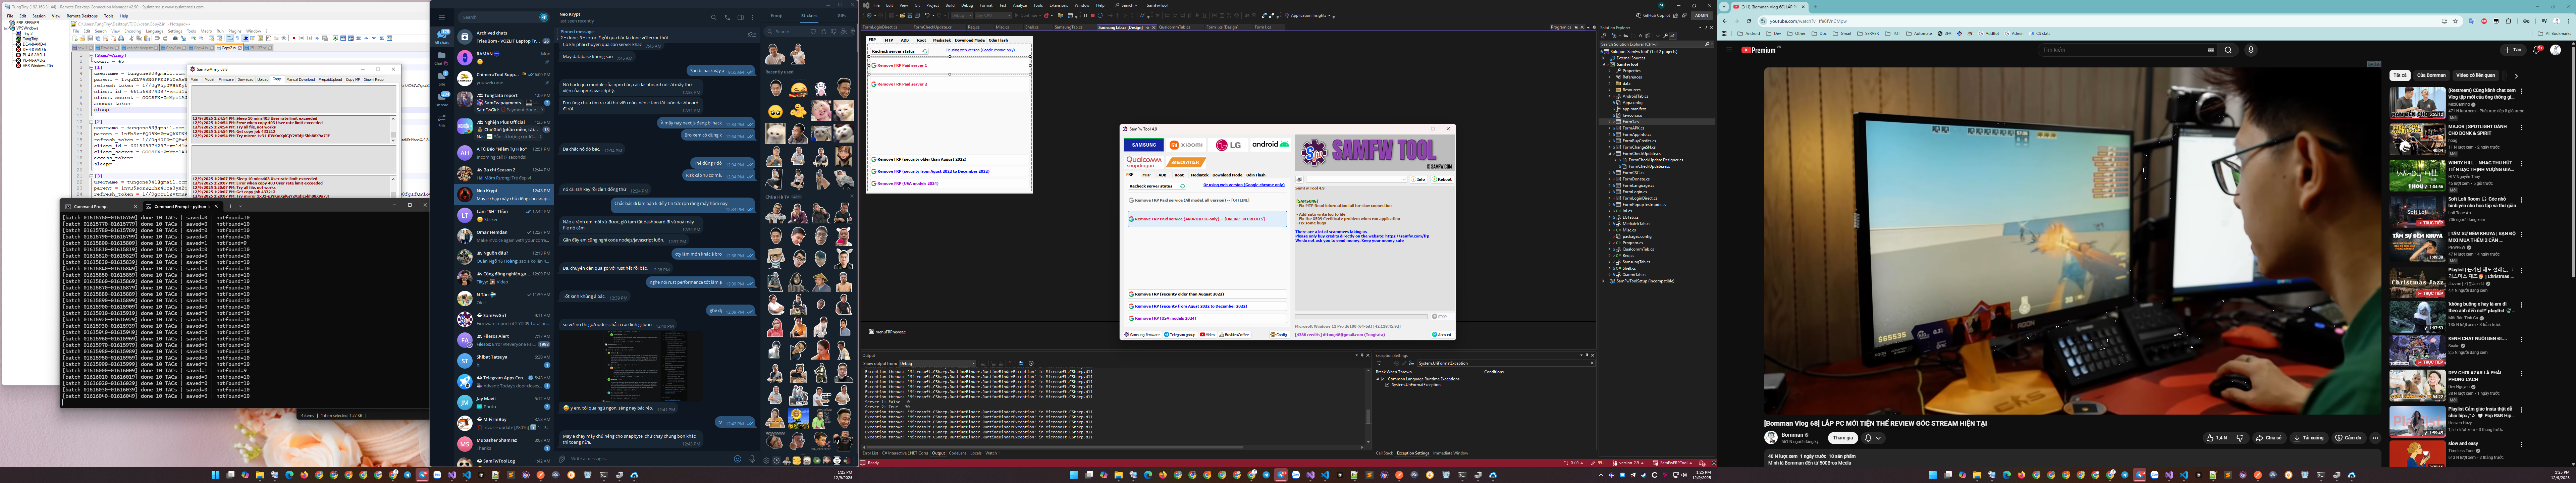Dislike the Bomman Vlog video
The height and width of the screenshot is (483, 2576).
(2240, 438)
